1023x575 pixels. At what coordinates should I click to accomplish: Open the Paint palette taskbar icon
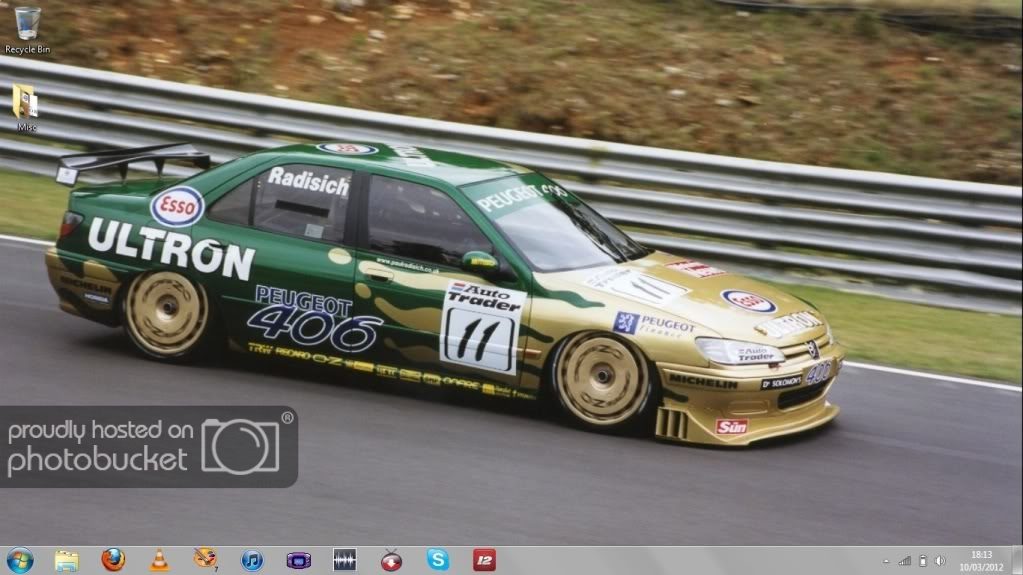pyautogui.click(x=206, y=559)
